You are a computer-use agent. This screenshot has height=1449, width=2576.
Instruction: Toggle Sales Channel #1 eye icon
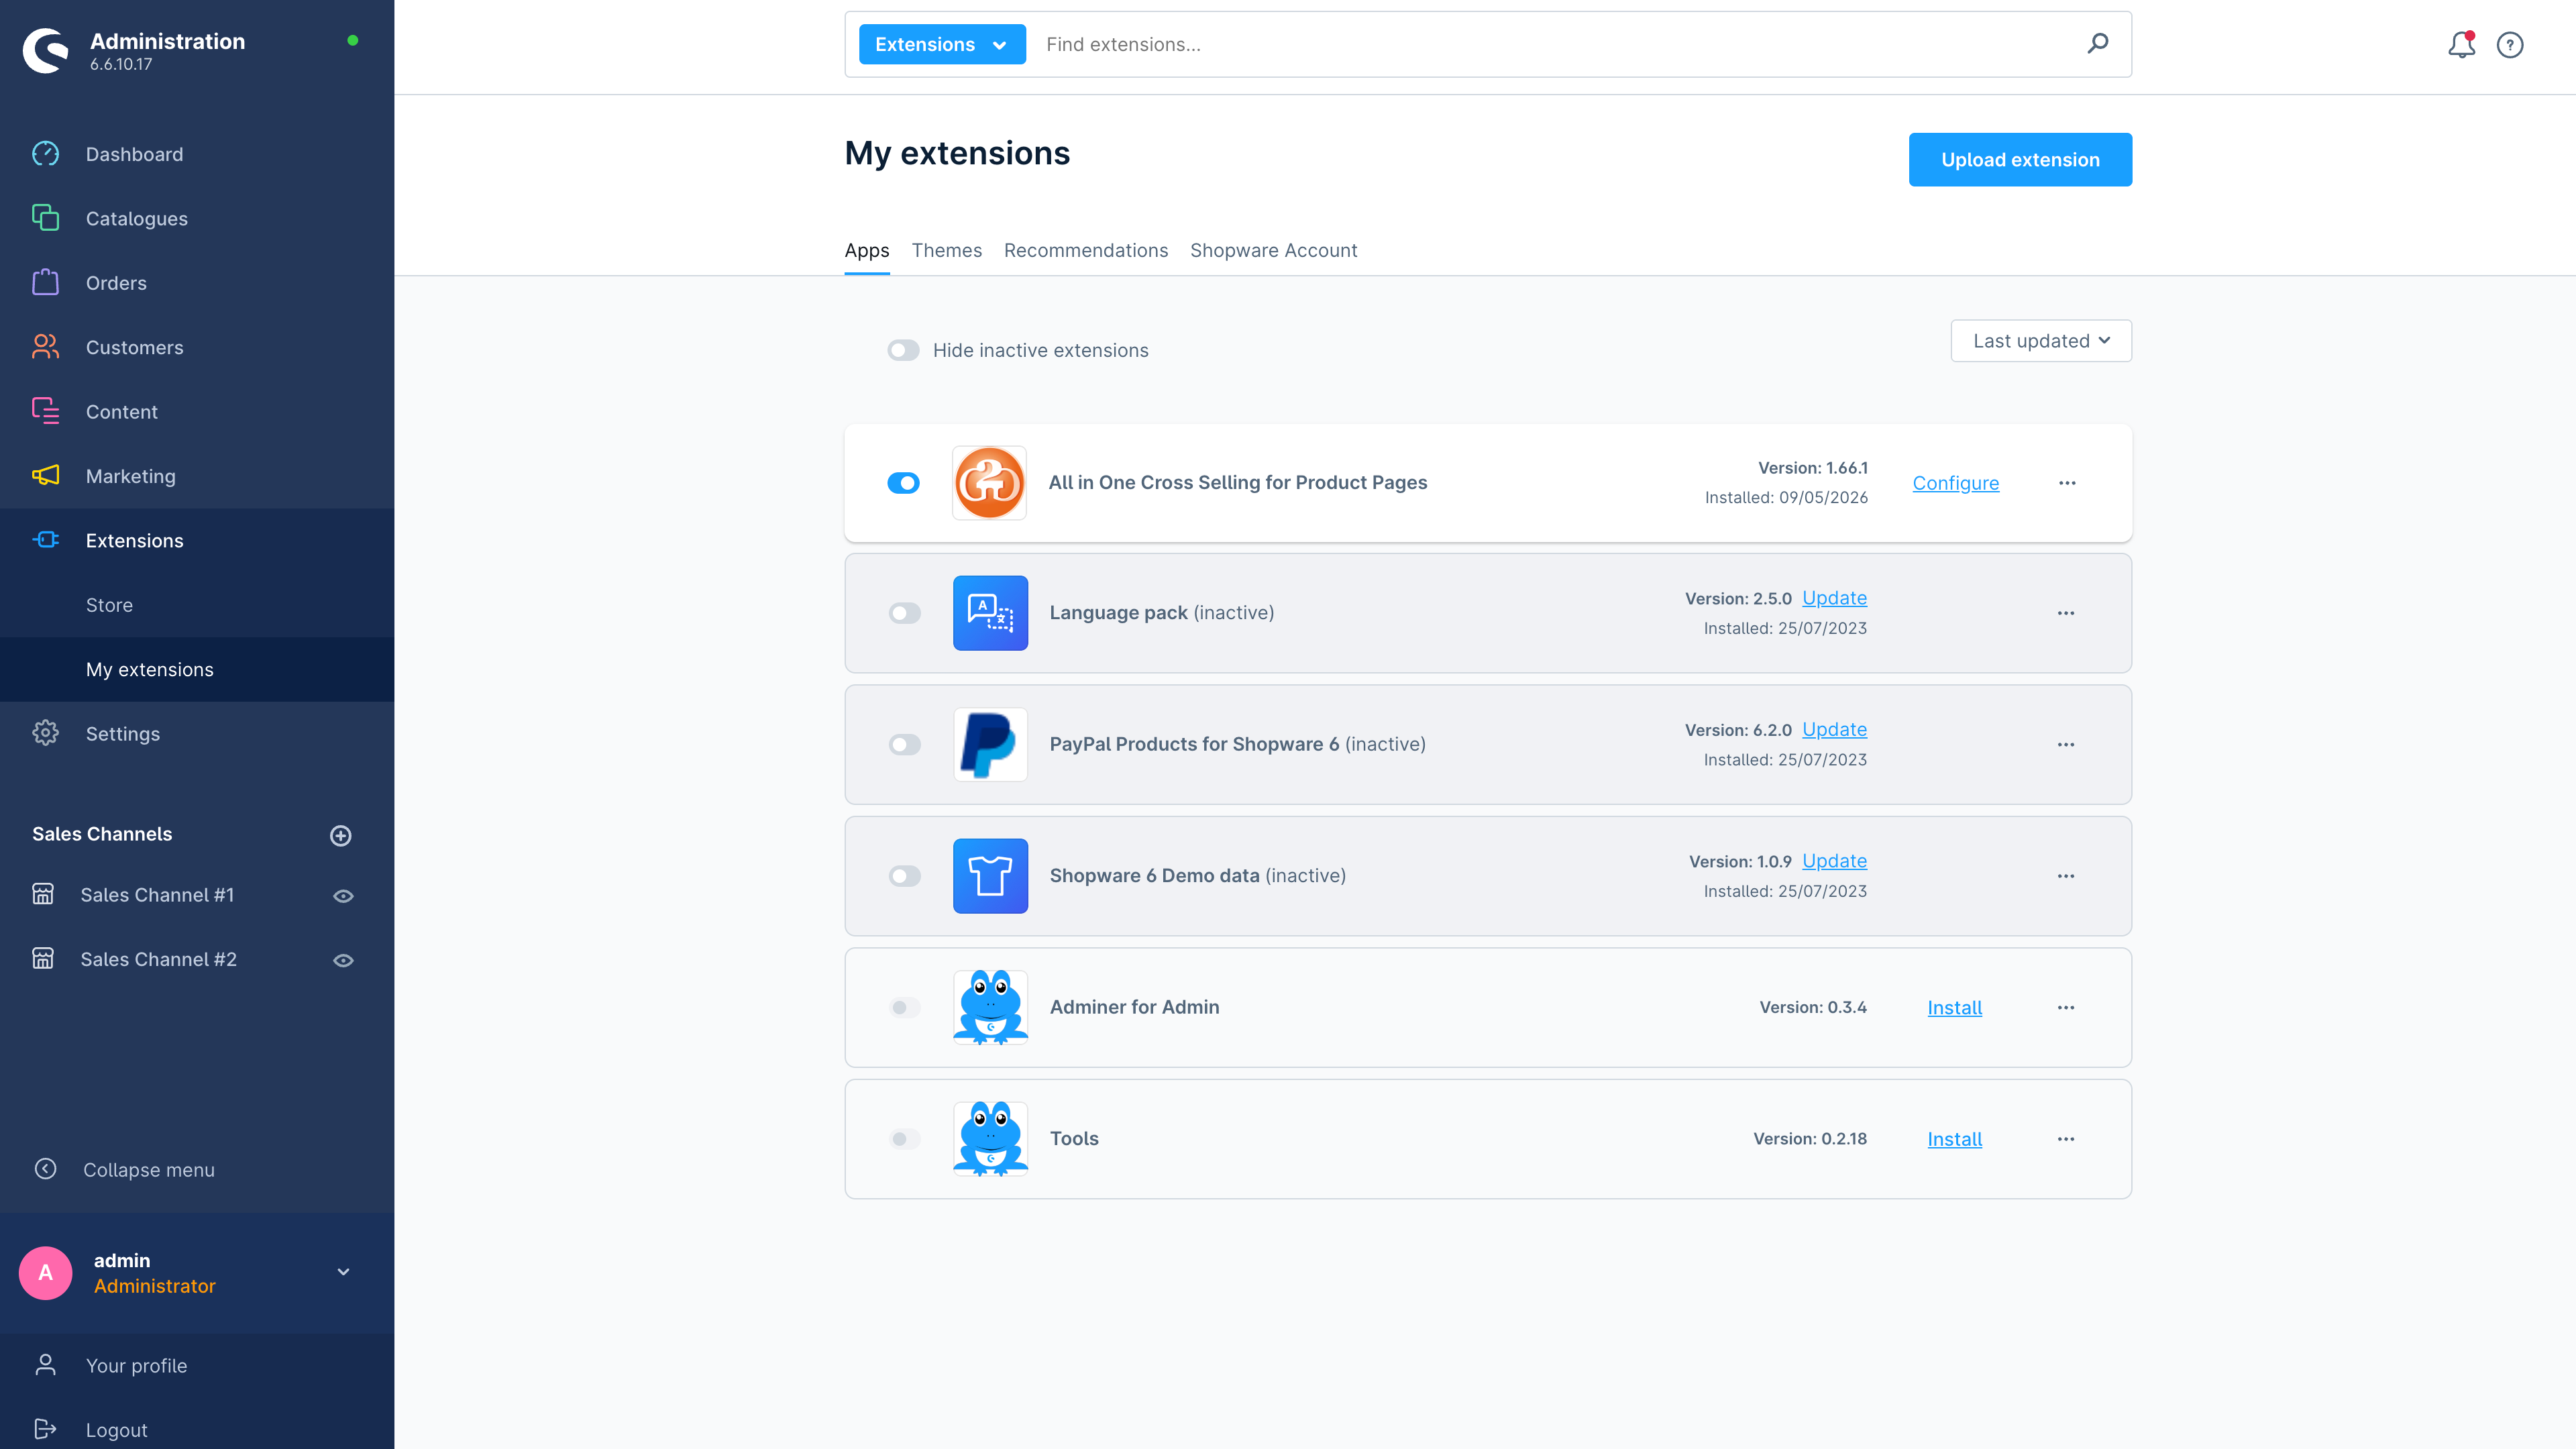(343, 896)
